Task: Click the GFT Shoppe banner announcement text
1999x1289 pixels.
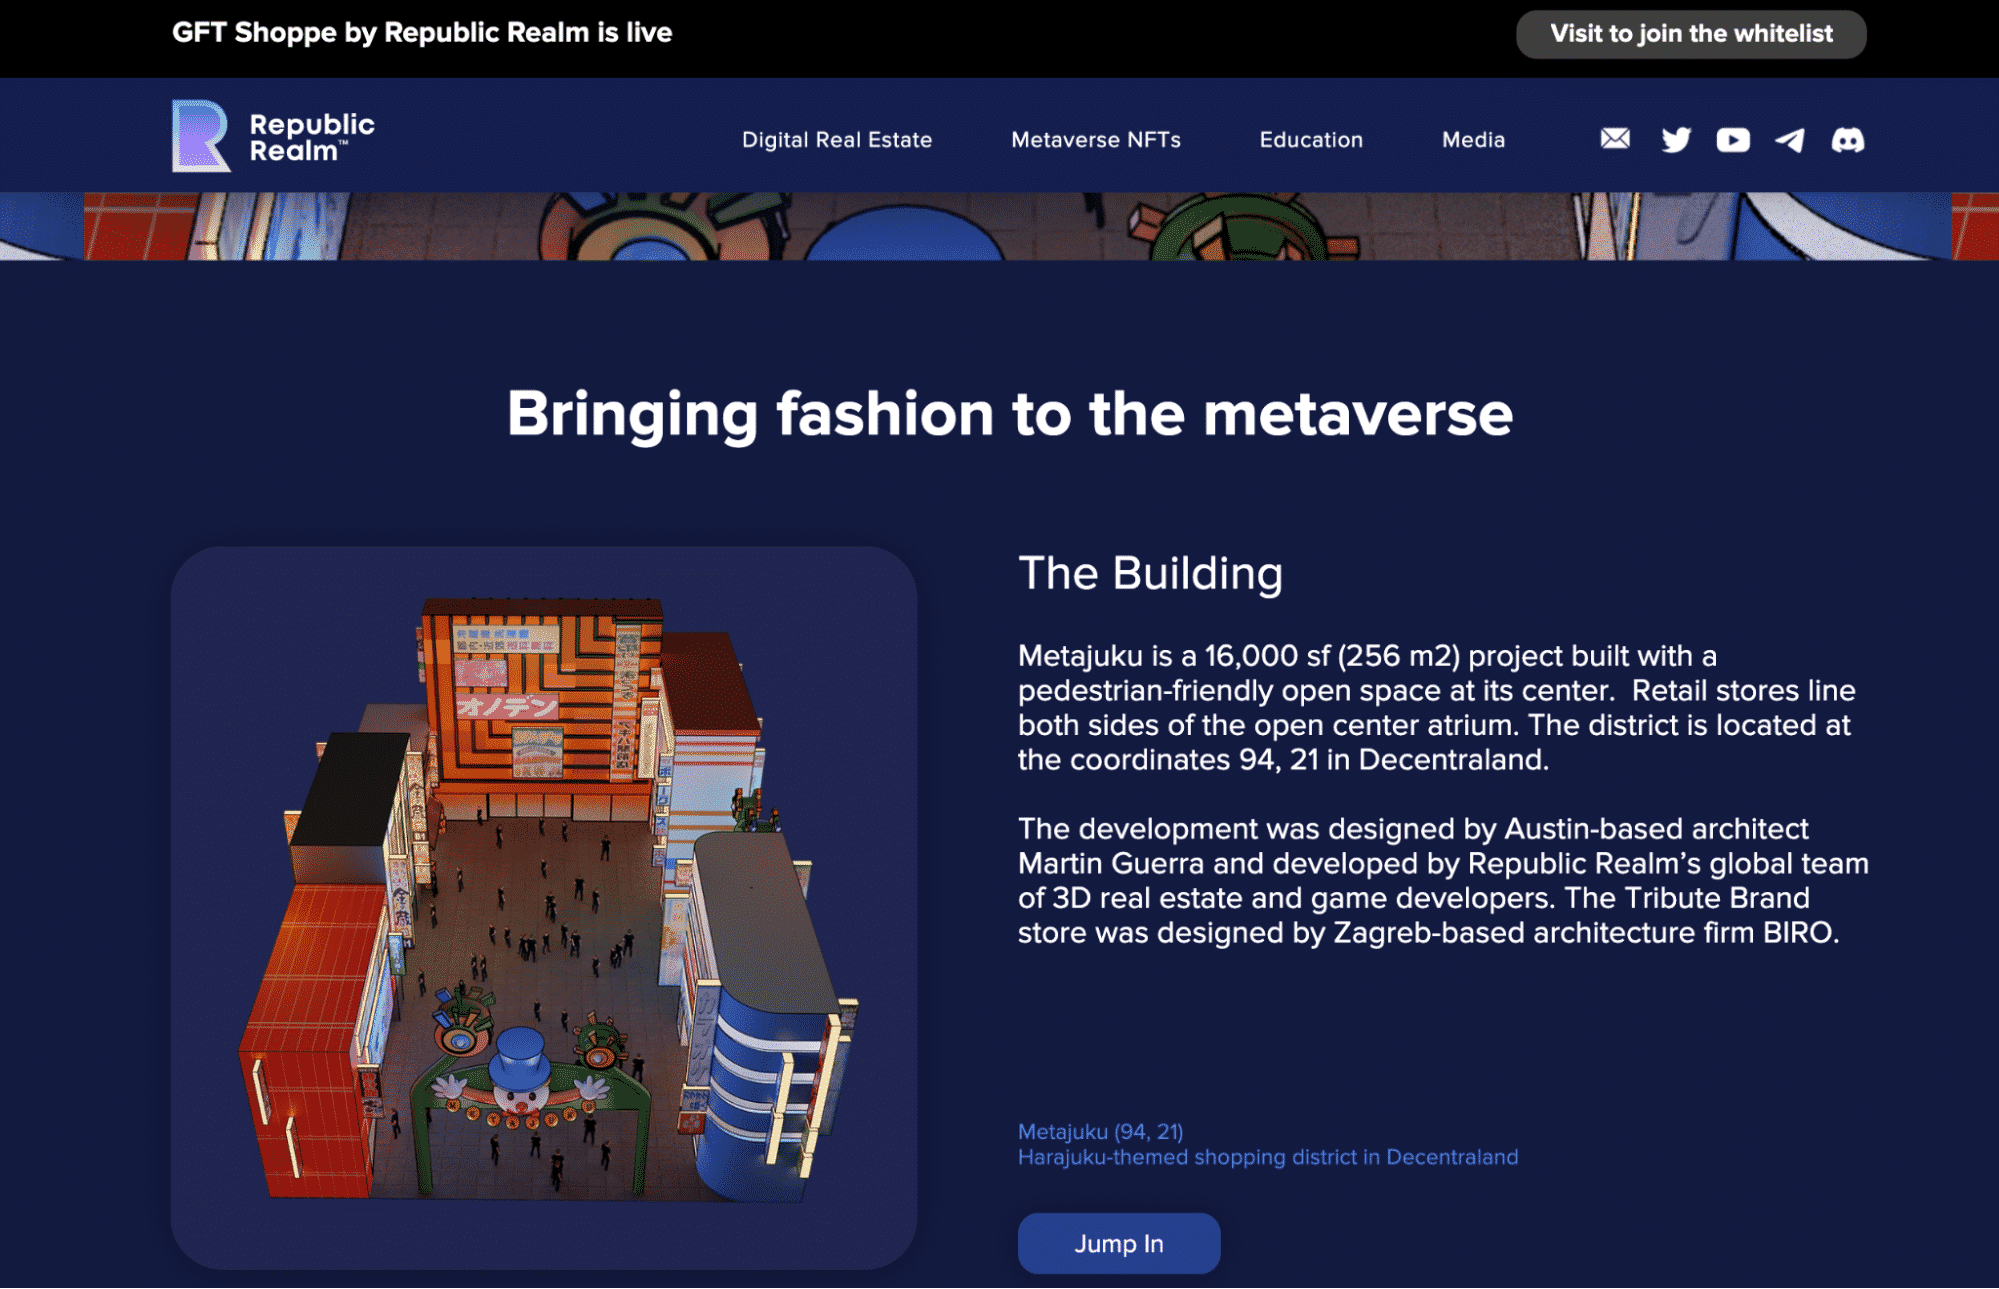Action: 422,33
